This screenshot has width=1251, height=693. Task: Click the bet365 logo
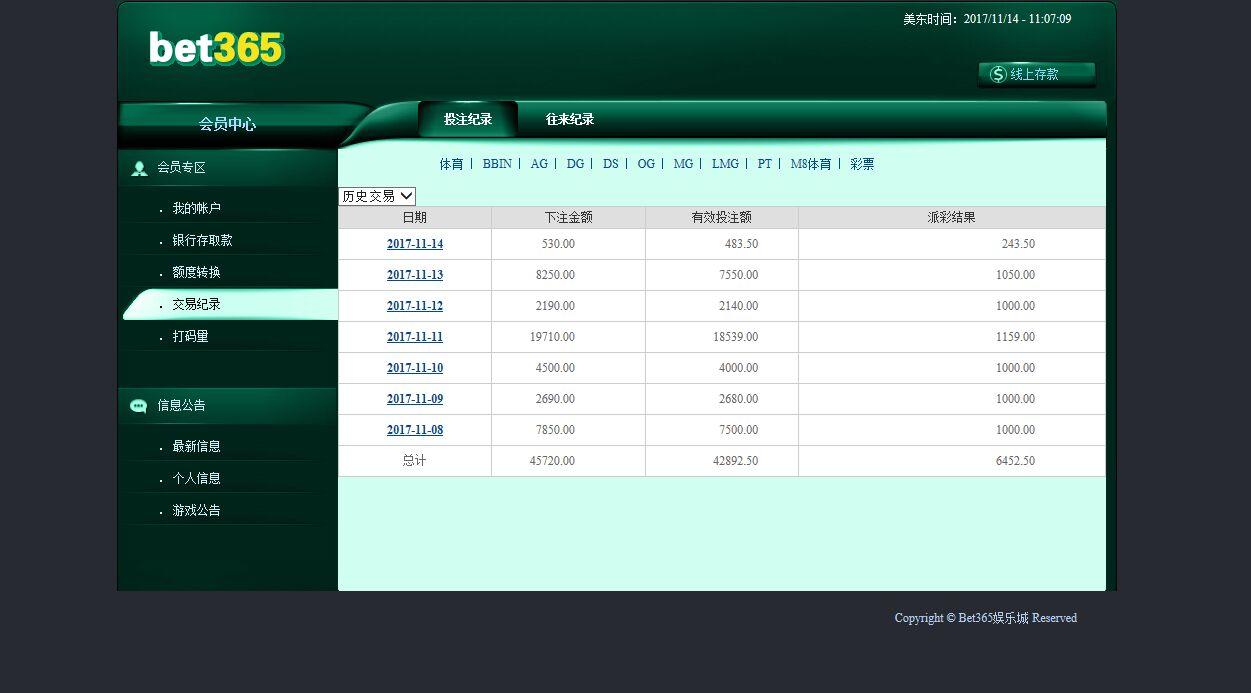[x=217, y=48]
